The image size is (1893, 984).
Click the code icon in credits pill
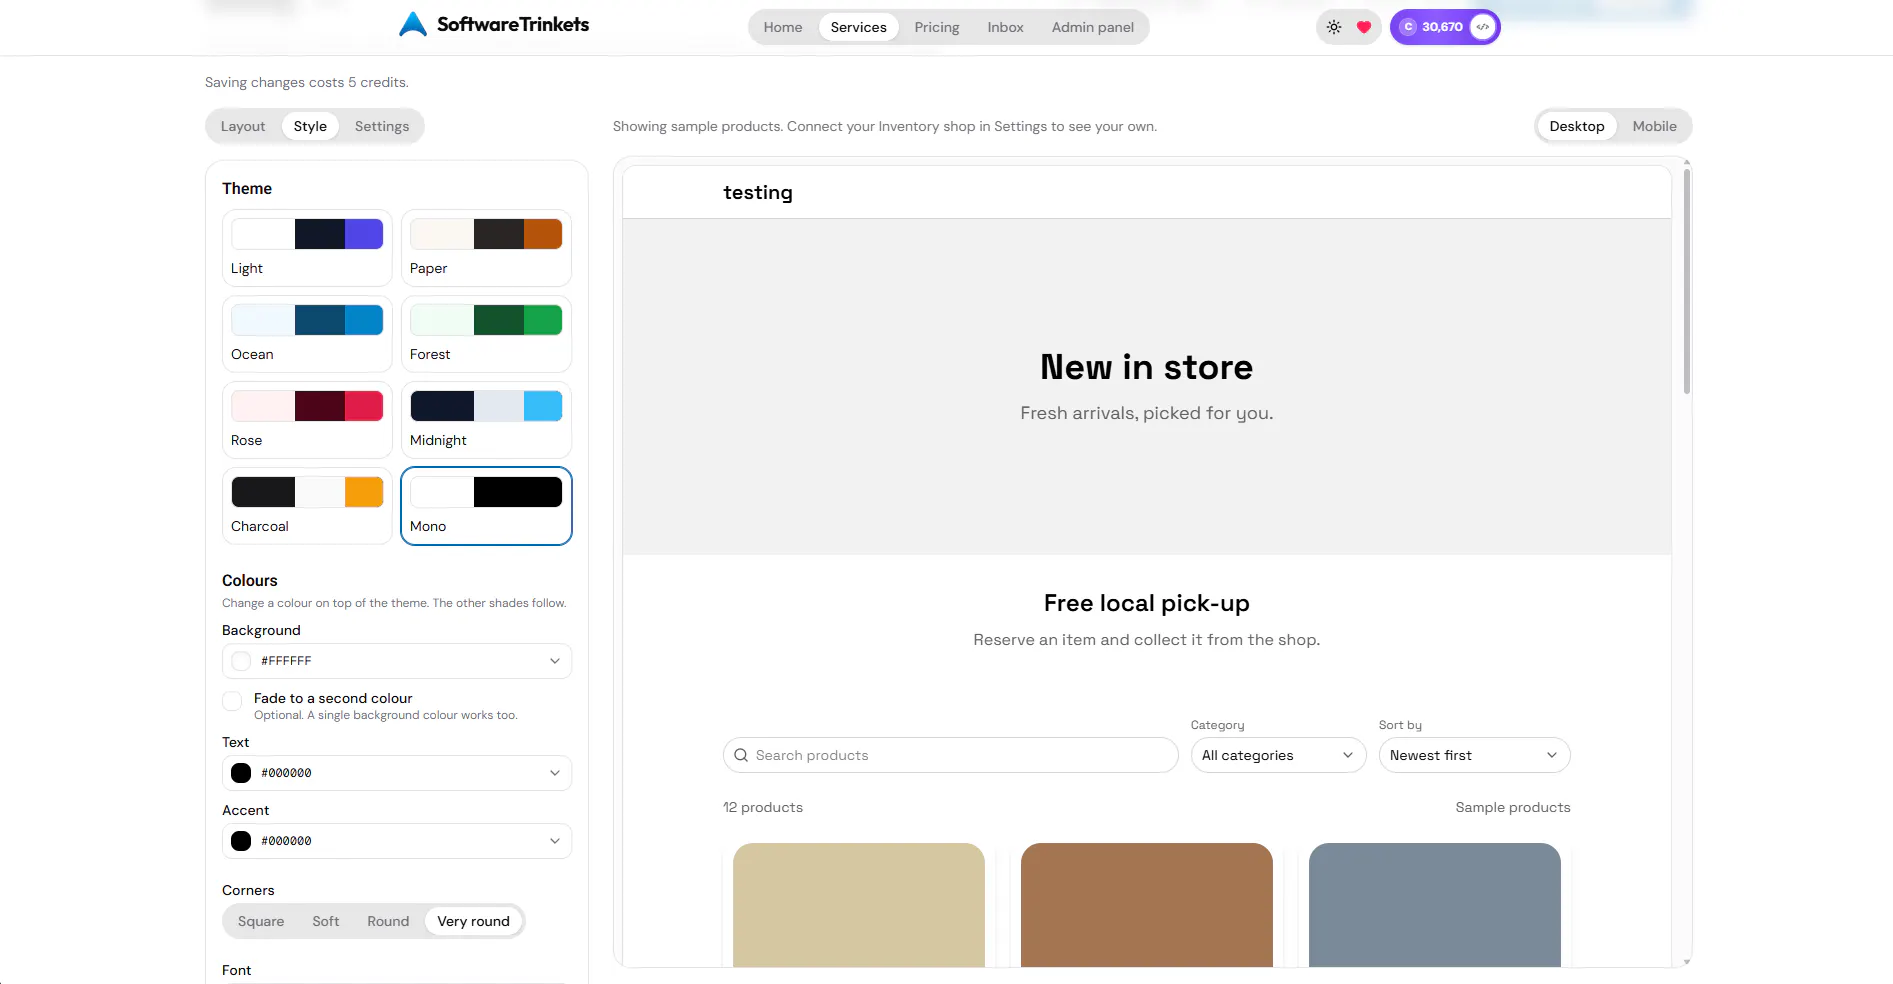[1483, 27]
